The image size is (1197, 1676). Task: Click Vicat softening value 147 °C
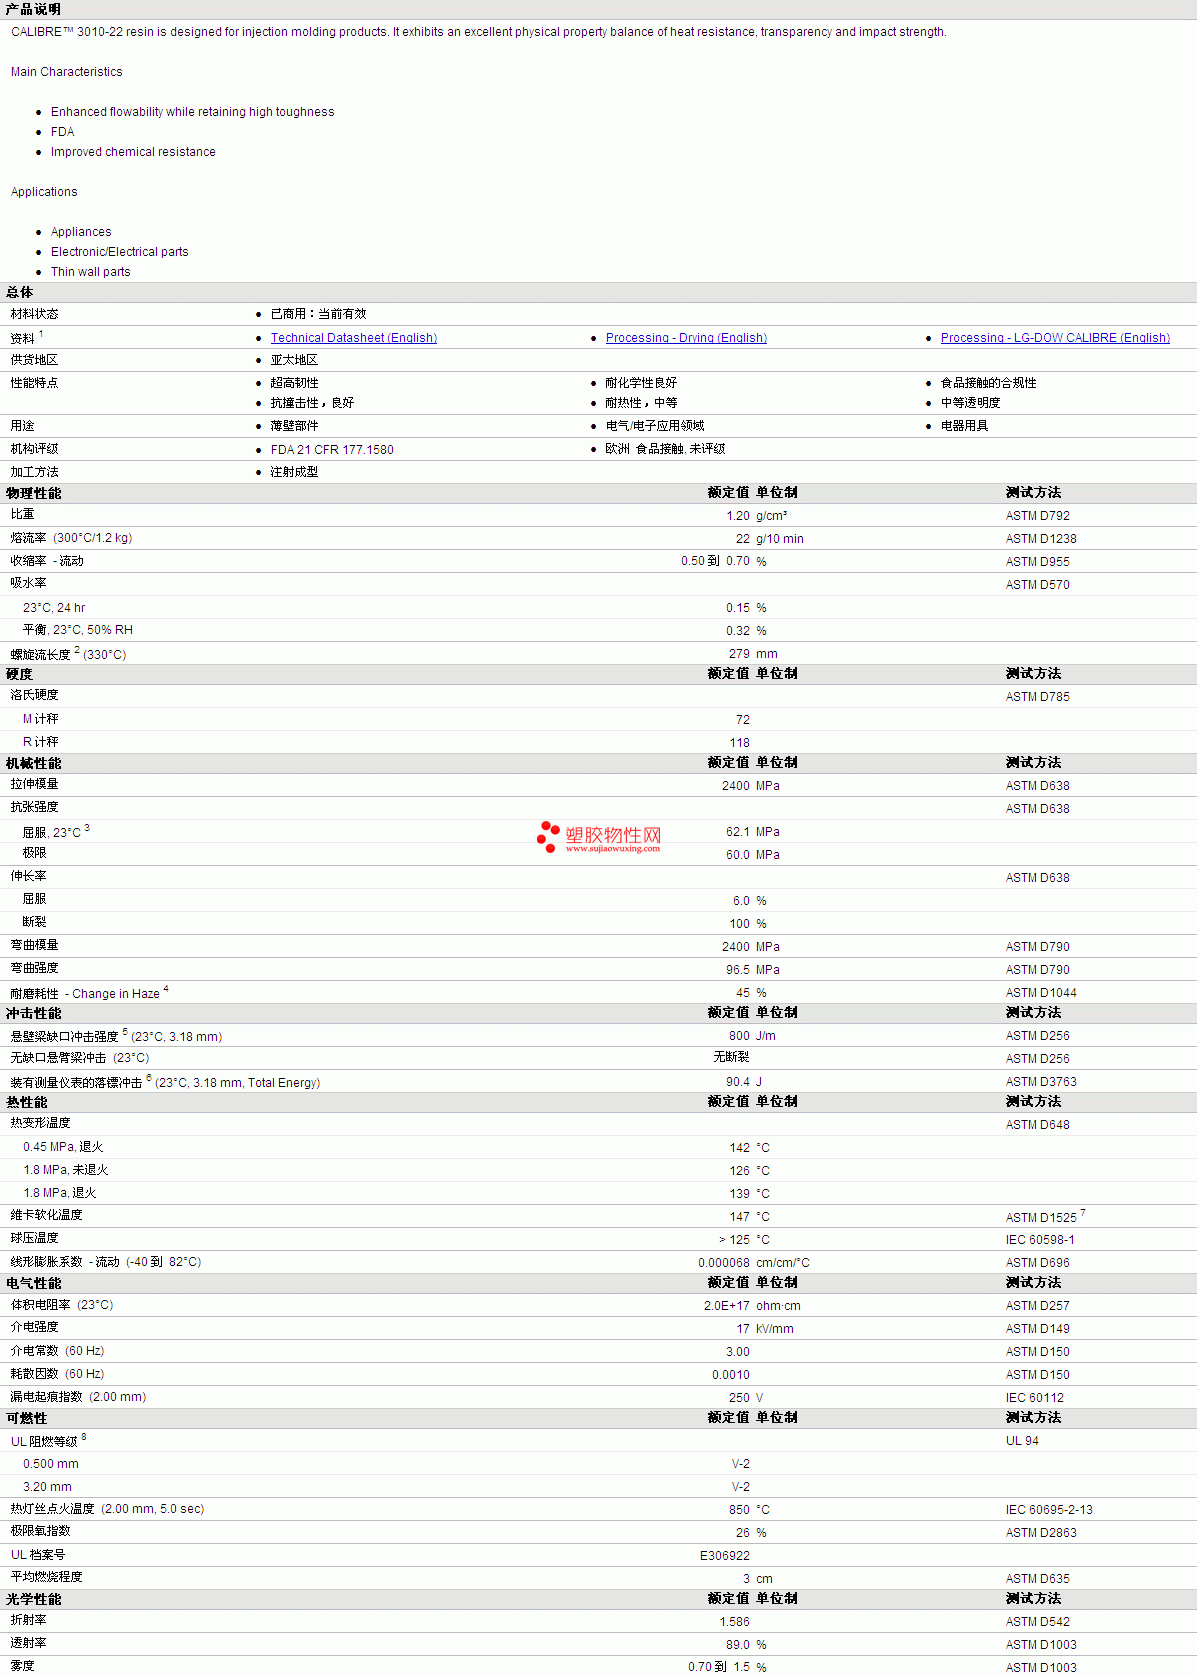749,1217
